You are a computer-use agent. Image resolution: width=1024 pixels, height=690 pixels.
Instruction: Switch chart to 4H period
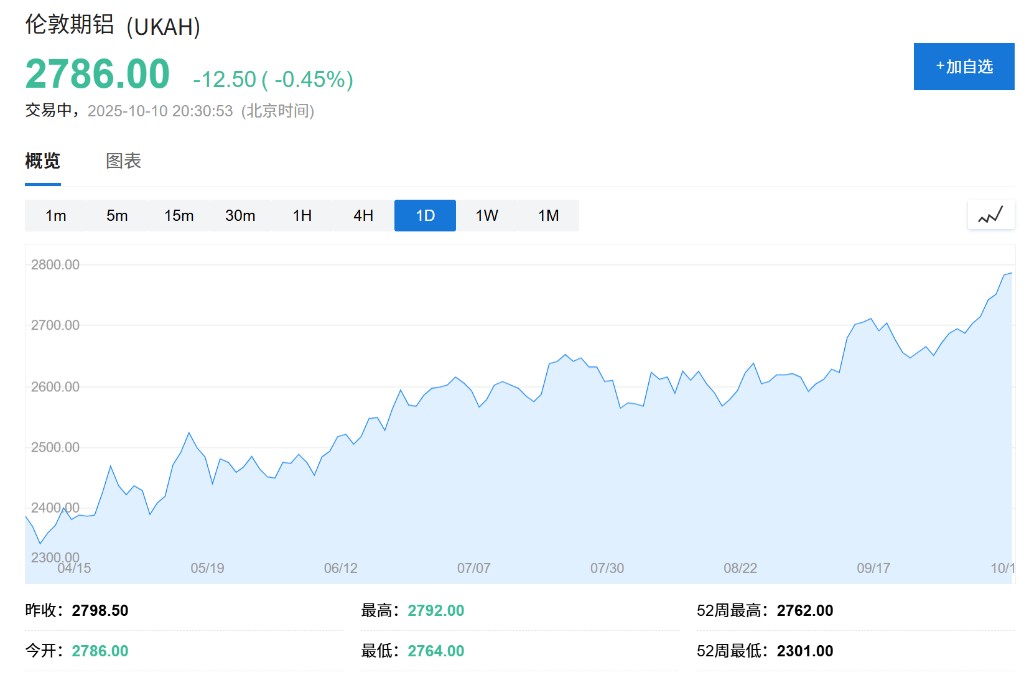[363, 216]
